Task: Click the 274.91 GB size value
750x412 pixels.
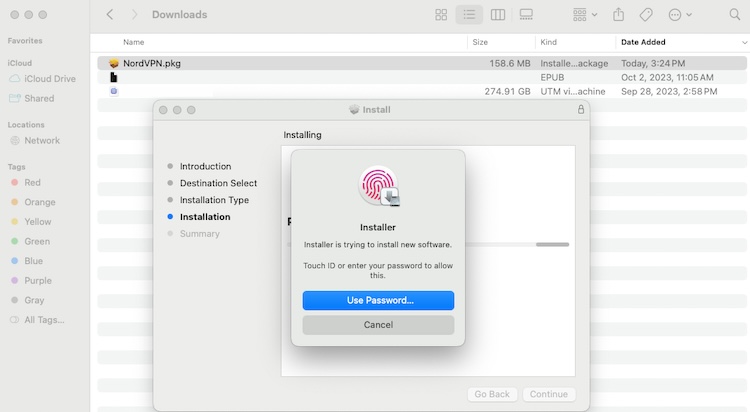Action: point(507,91)
